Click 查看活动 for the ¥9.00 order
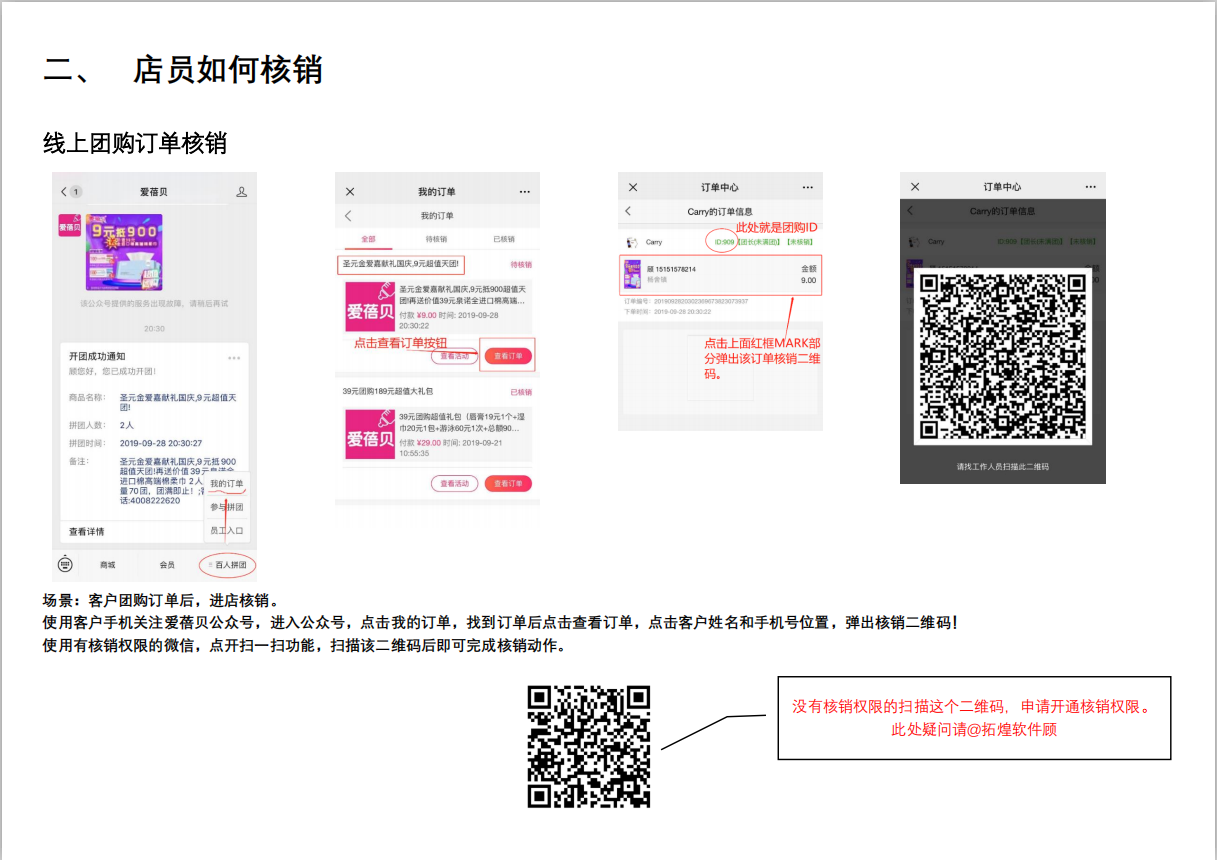This screenshot has height=860, width=1217. (454, 356)
